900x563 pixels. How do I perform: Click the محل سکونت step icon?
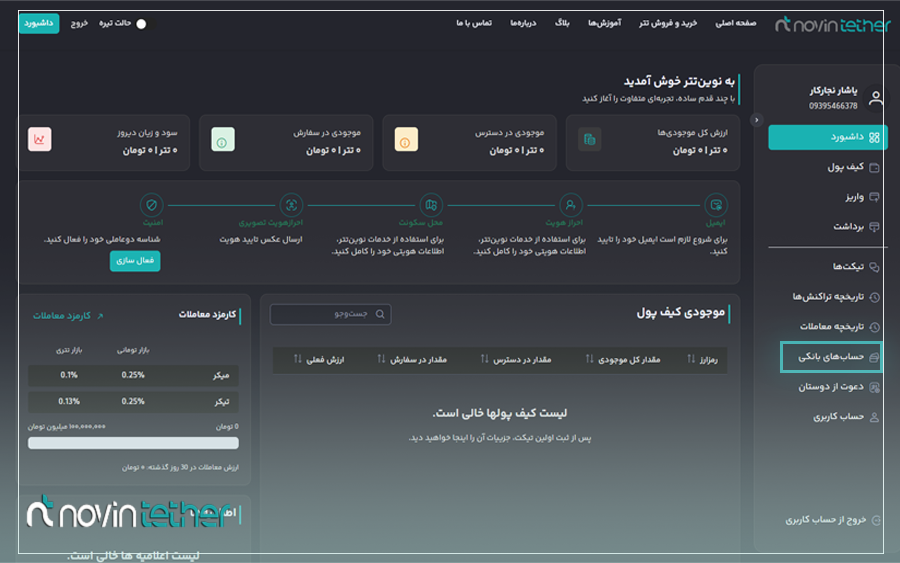(431, 205)
